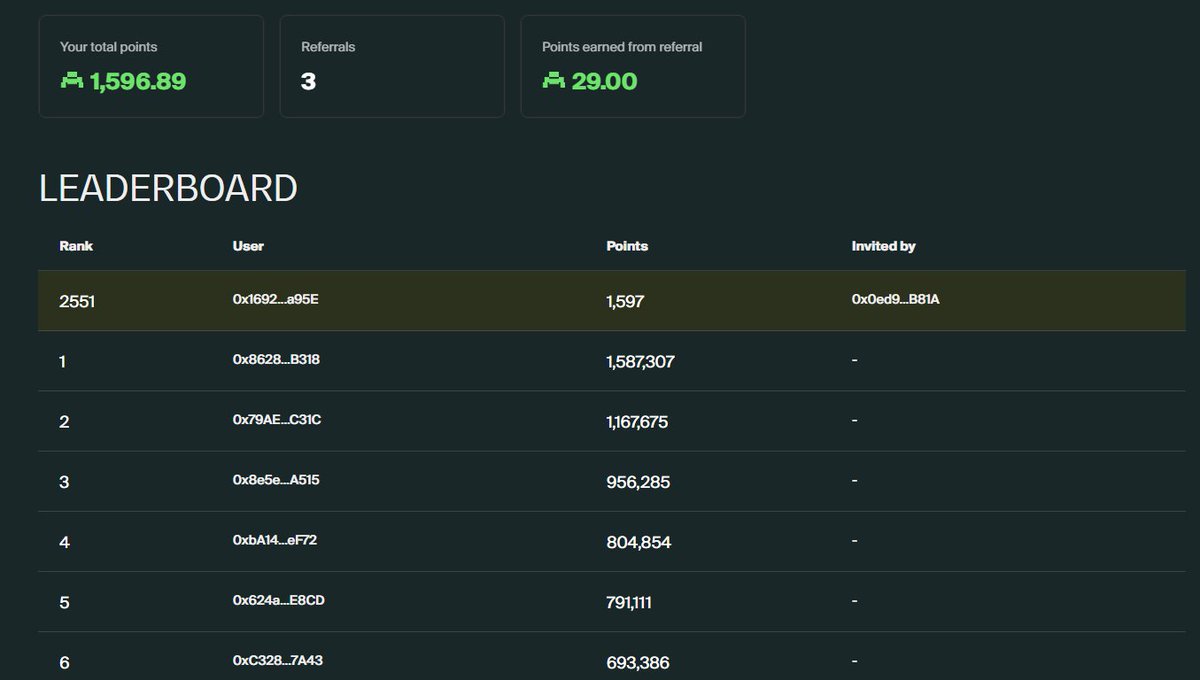Open user address 0x8e5e...A515

point(276,480)
